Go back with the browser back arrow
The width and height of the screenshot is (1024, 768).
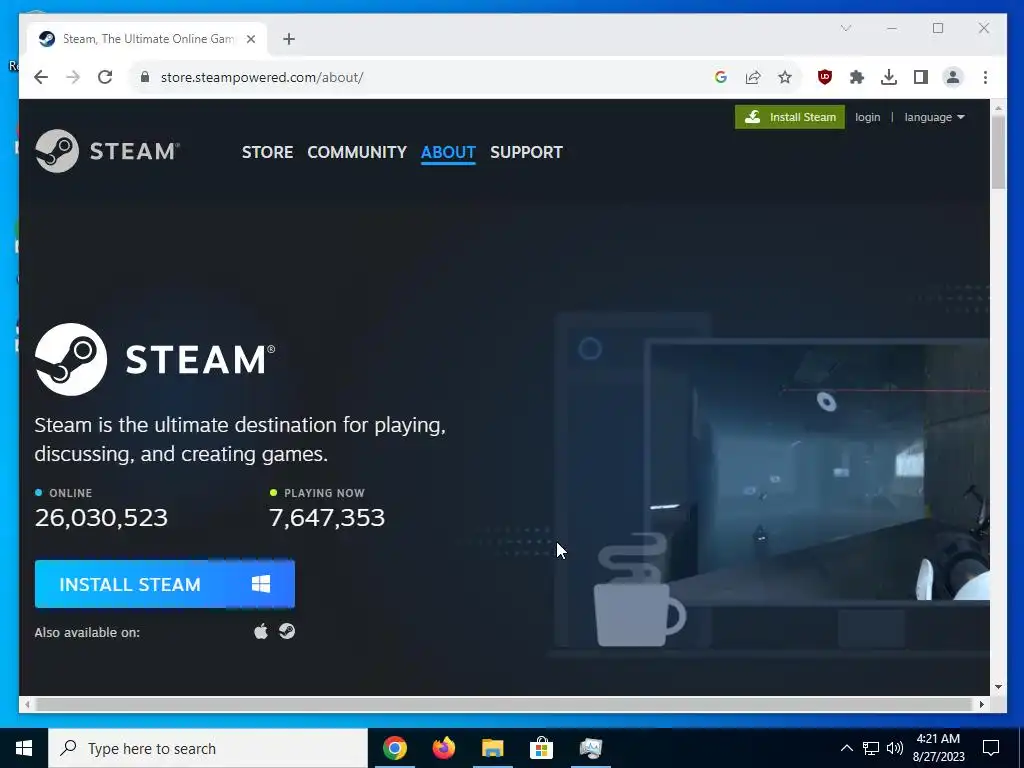tap(41, 77)
